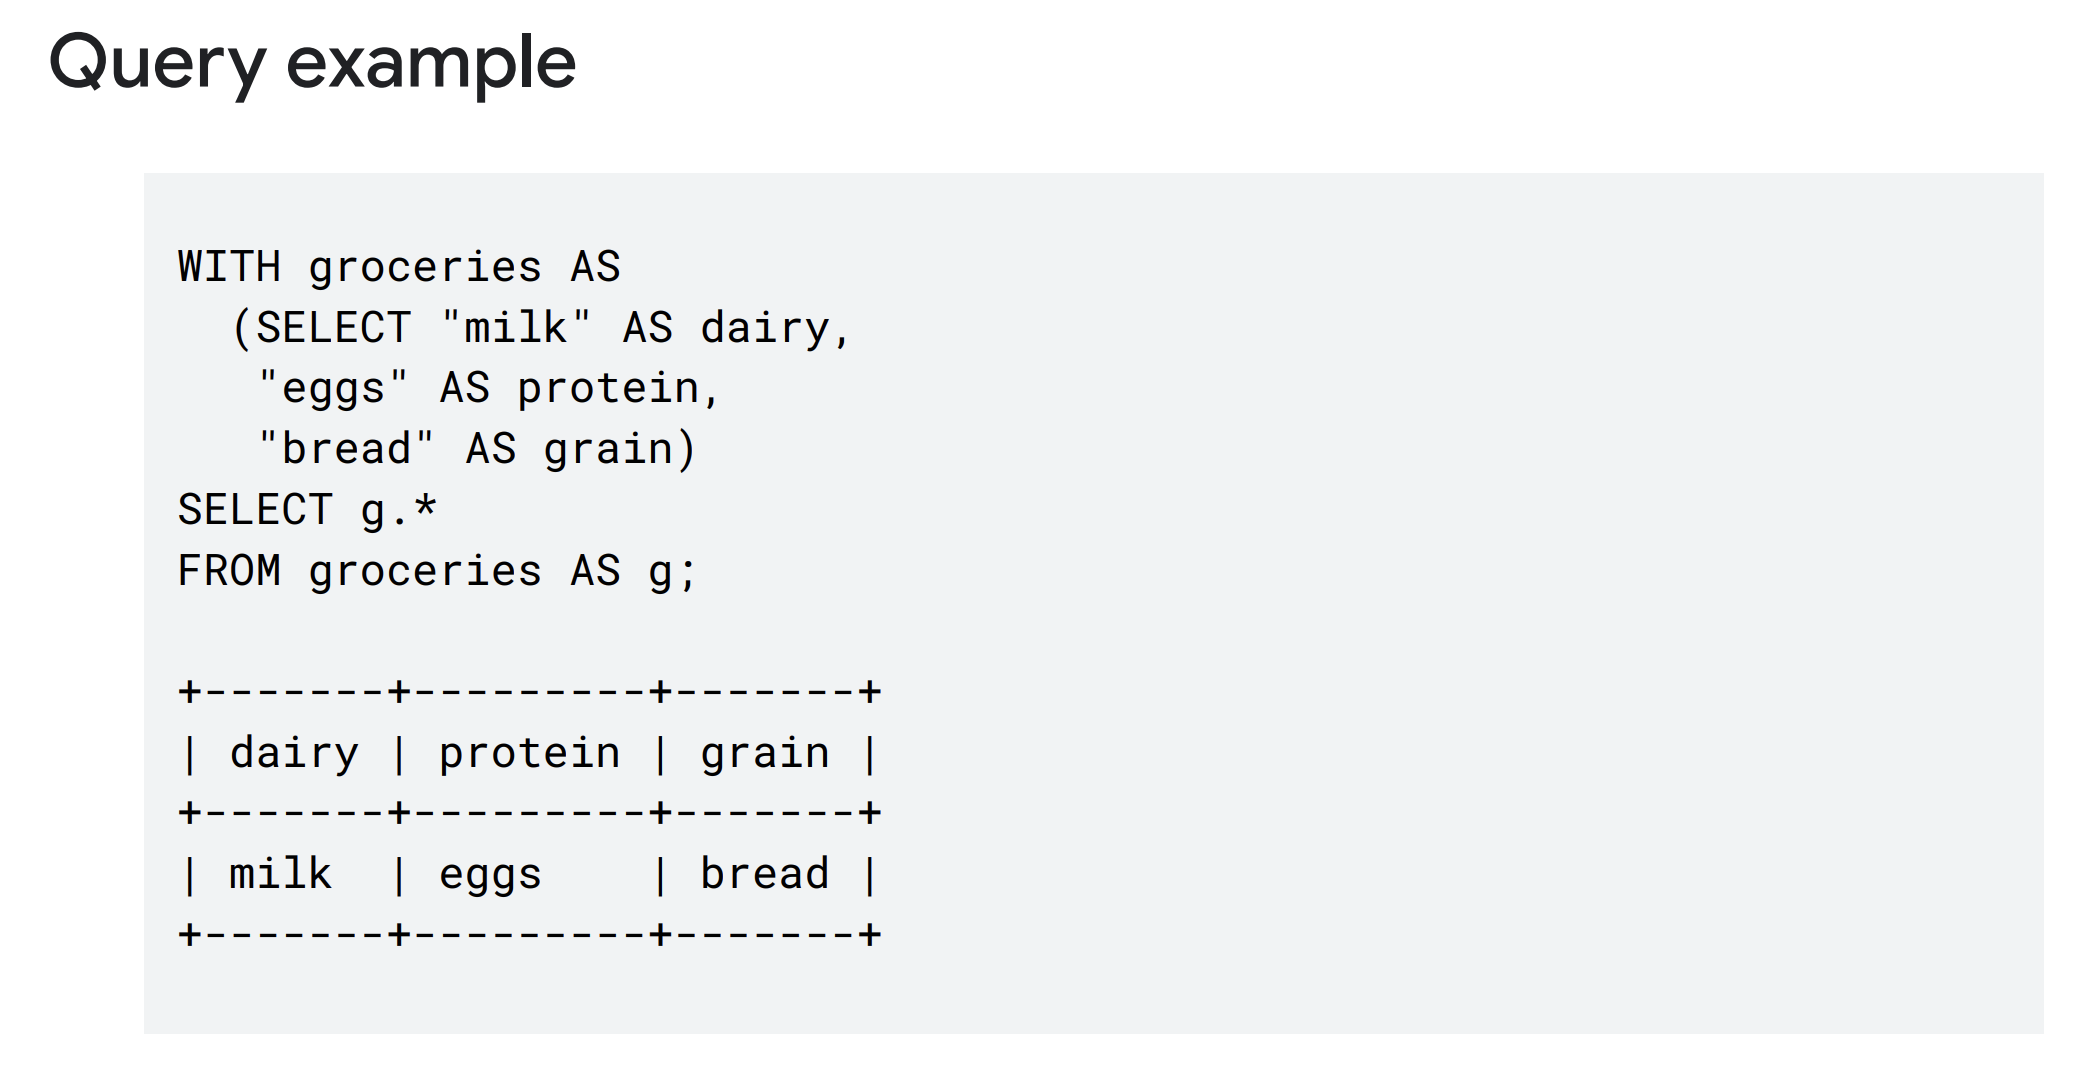Click the word groceries on first line

pyautogui.click(x=425, y=267)
